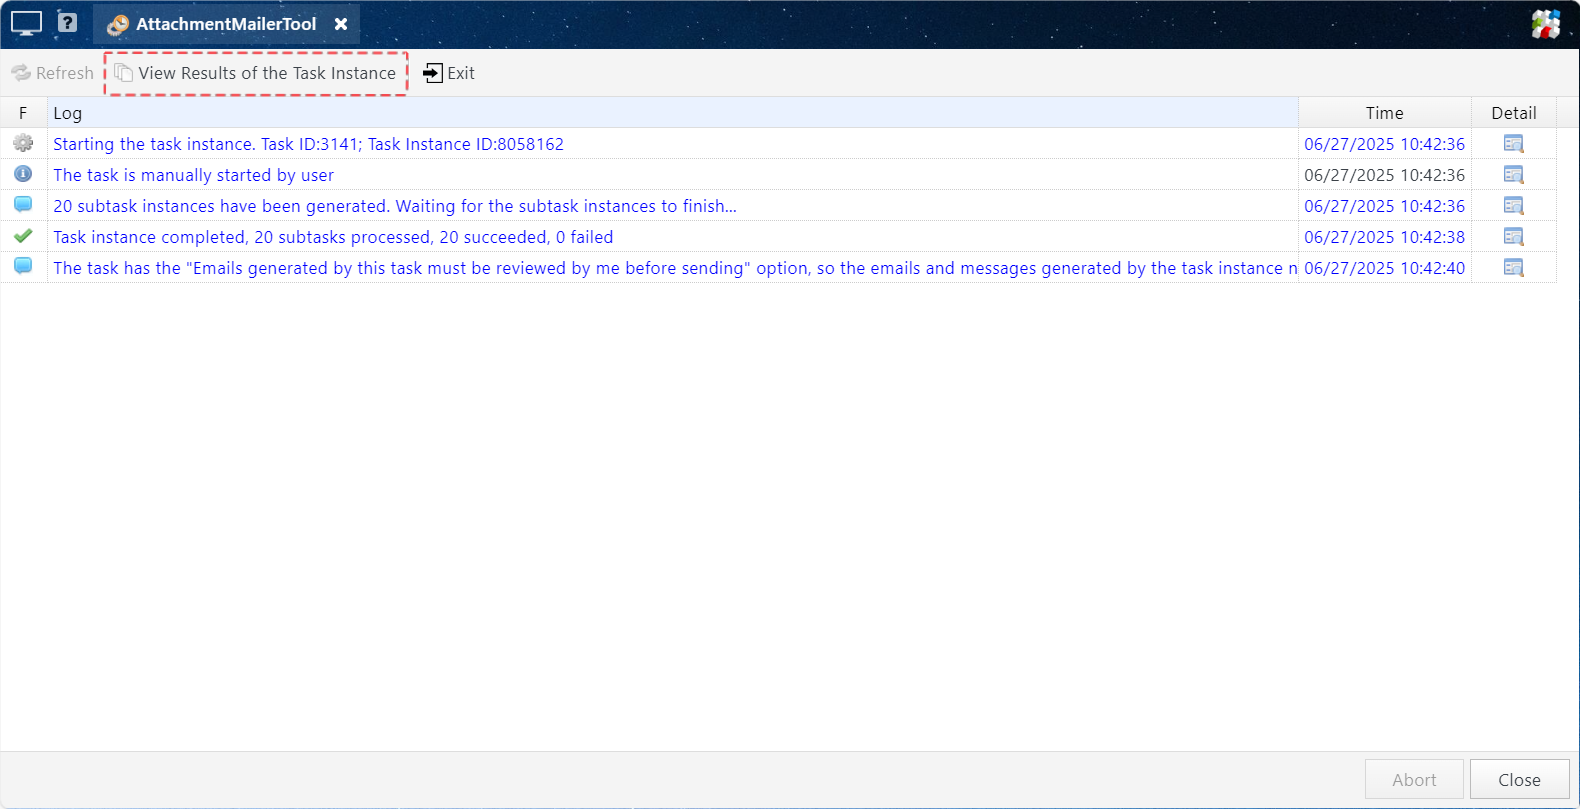Select log 'Task instance completed, 20 subtasks processed'
The width and height of the screenshot is (1580, 809).
pyautogui.click(x=333, y=237)
